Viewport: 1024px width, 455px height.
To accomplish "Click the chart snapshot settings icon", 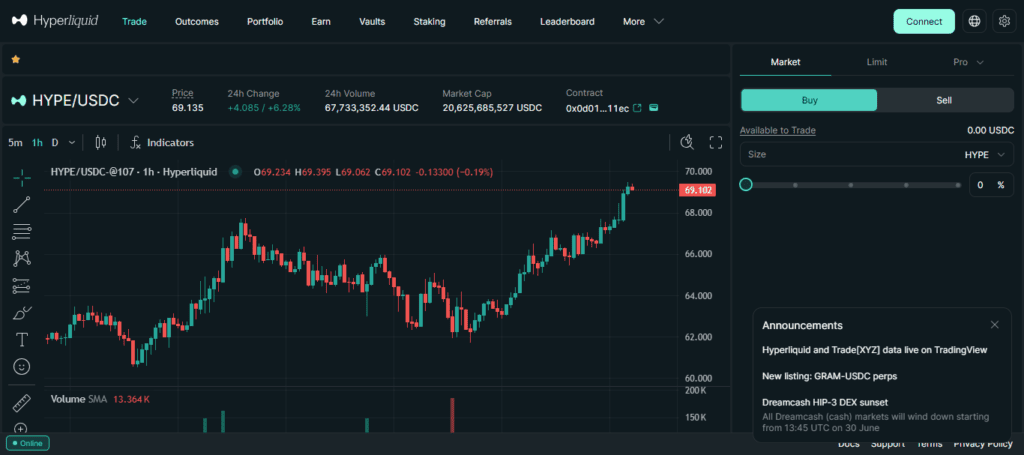I will click(686, 142).
